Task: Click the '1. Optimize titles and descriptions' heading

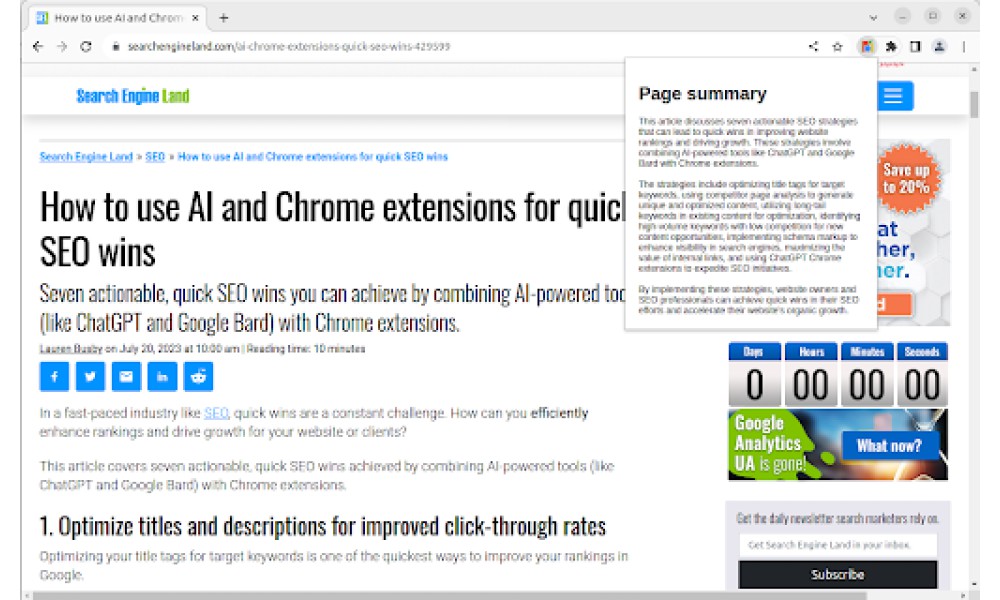Action: [323, 527]
